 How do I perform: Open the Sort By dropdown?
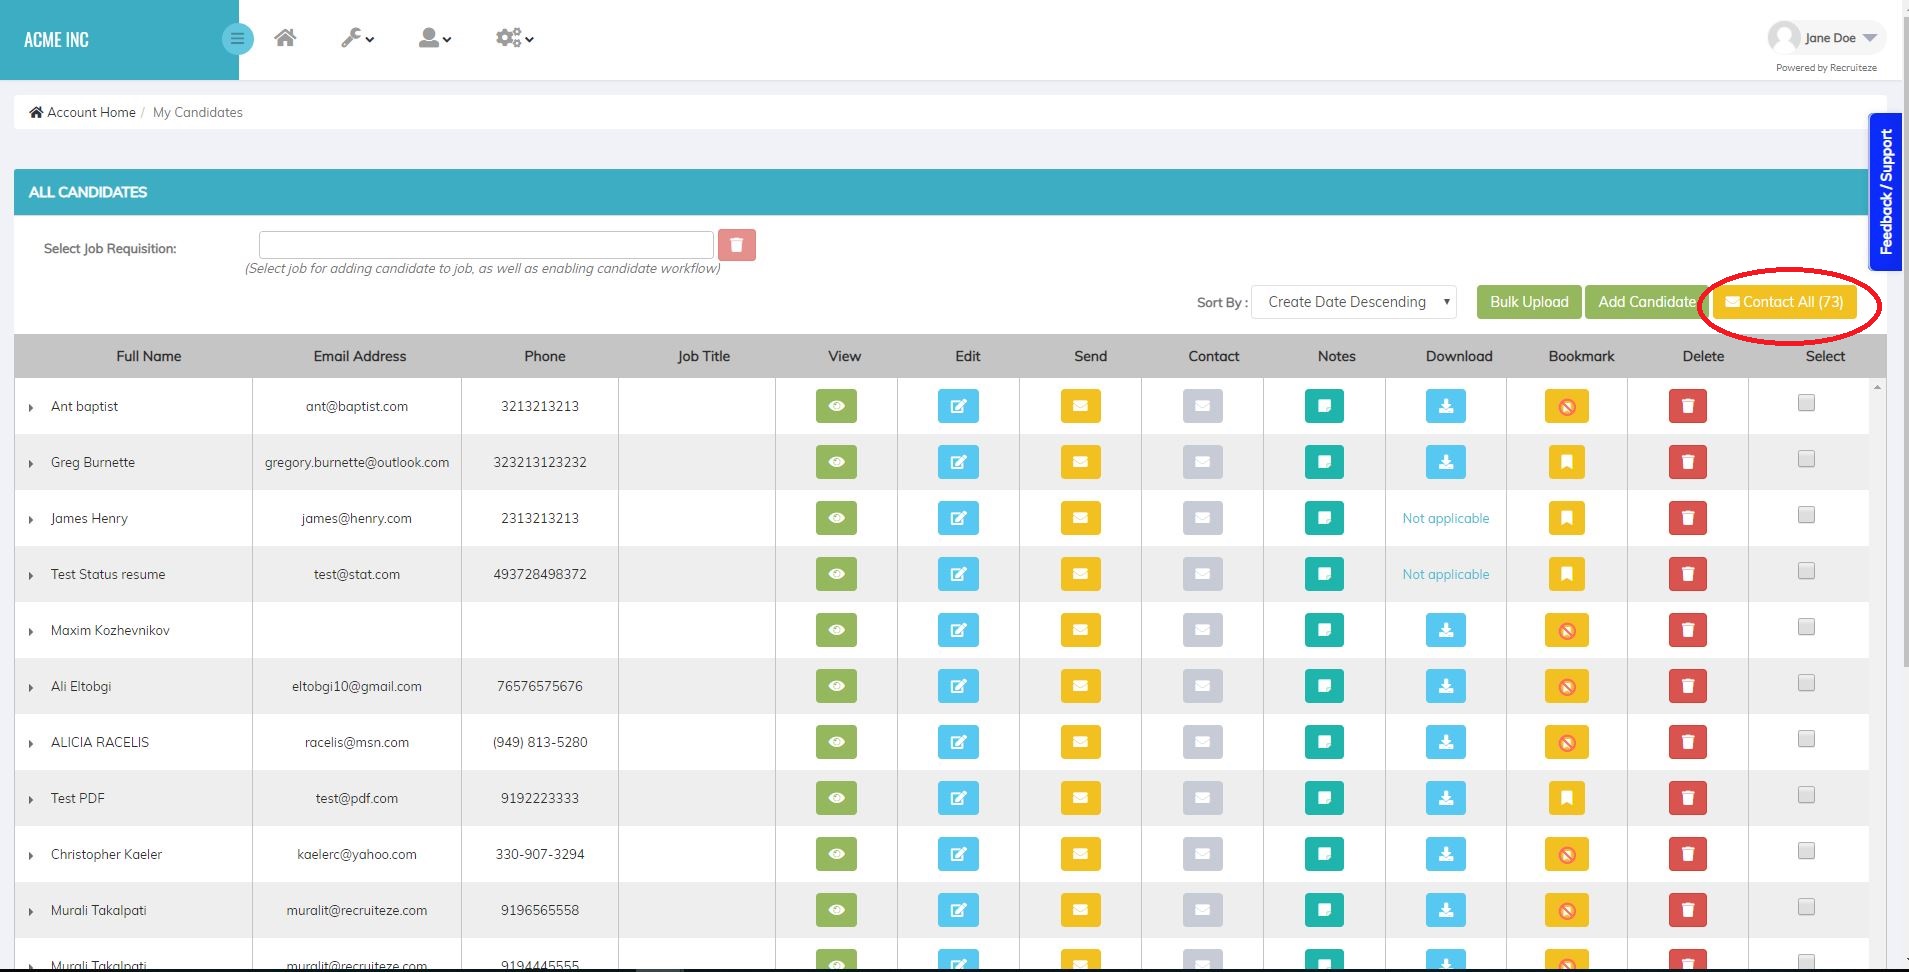click(1354, 301)
